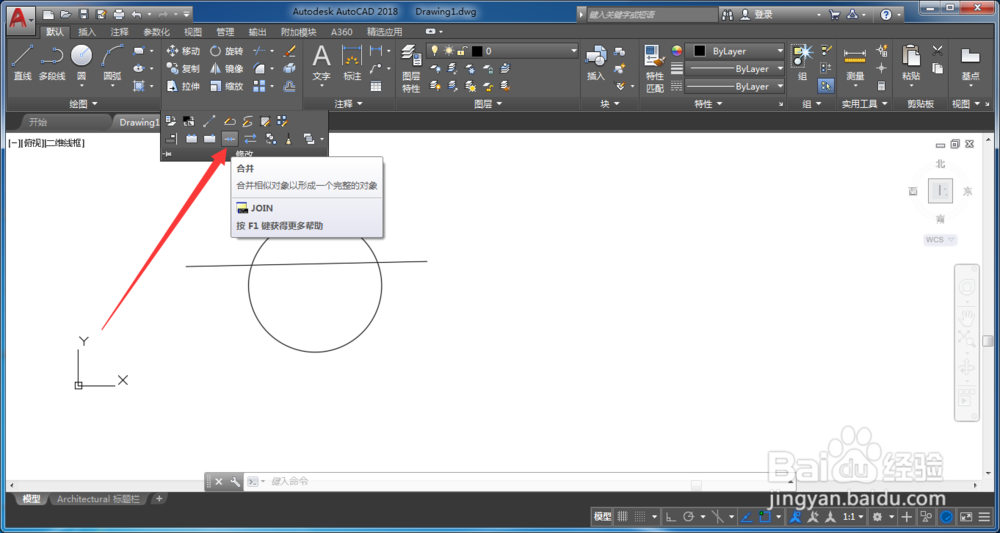Activate the 缩放 (Scale) tool
This screenshot has width=1000, height=533.
[227, 86]
